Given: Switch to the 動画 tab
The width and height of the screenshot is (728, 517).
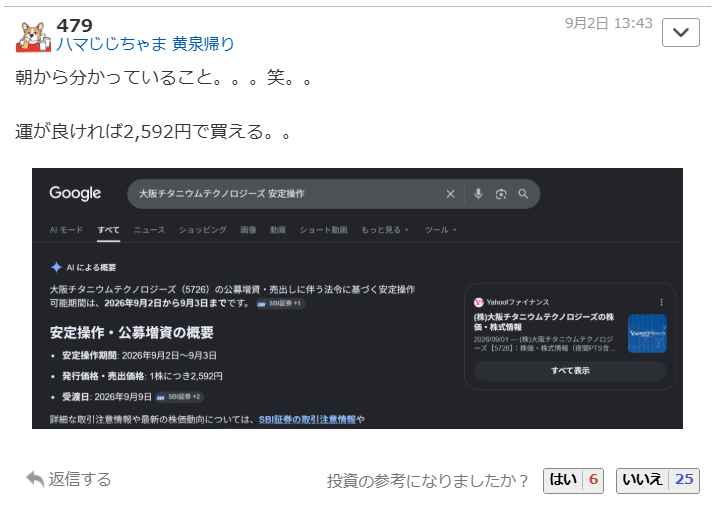Looking at the screenshot, I should click(278, 230).
